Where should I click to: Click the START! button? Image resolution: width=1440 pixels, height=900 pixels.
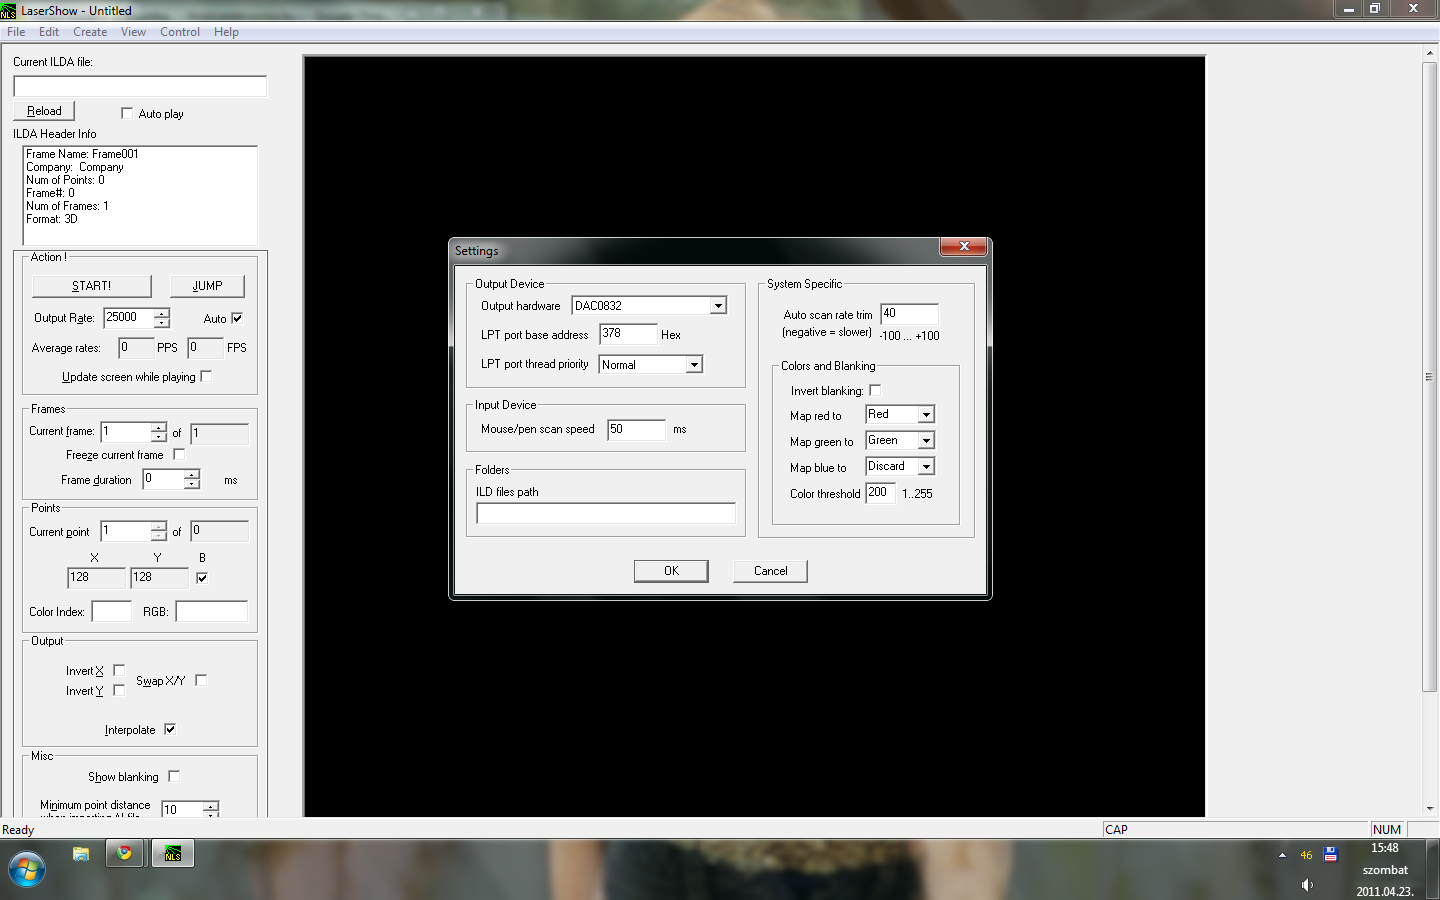coord(91,286)
